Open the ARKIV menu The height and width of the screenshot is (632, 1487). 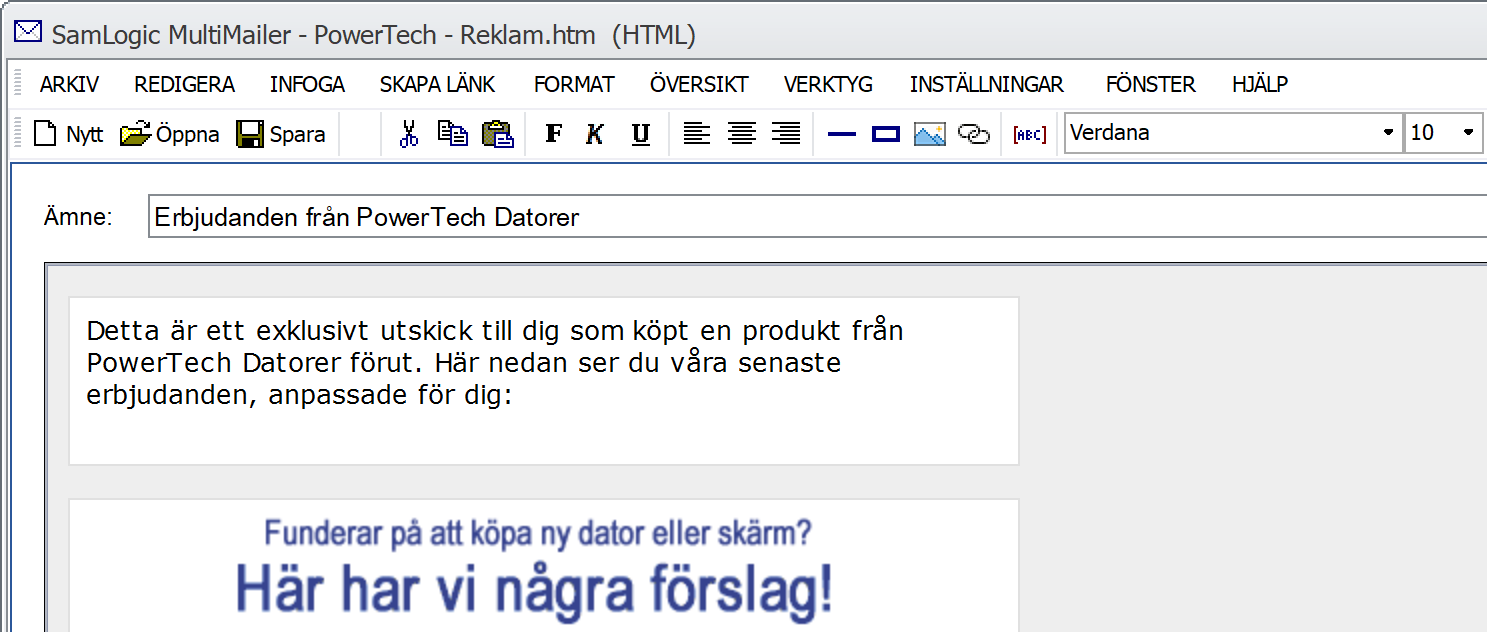[x=69, y=85]
